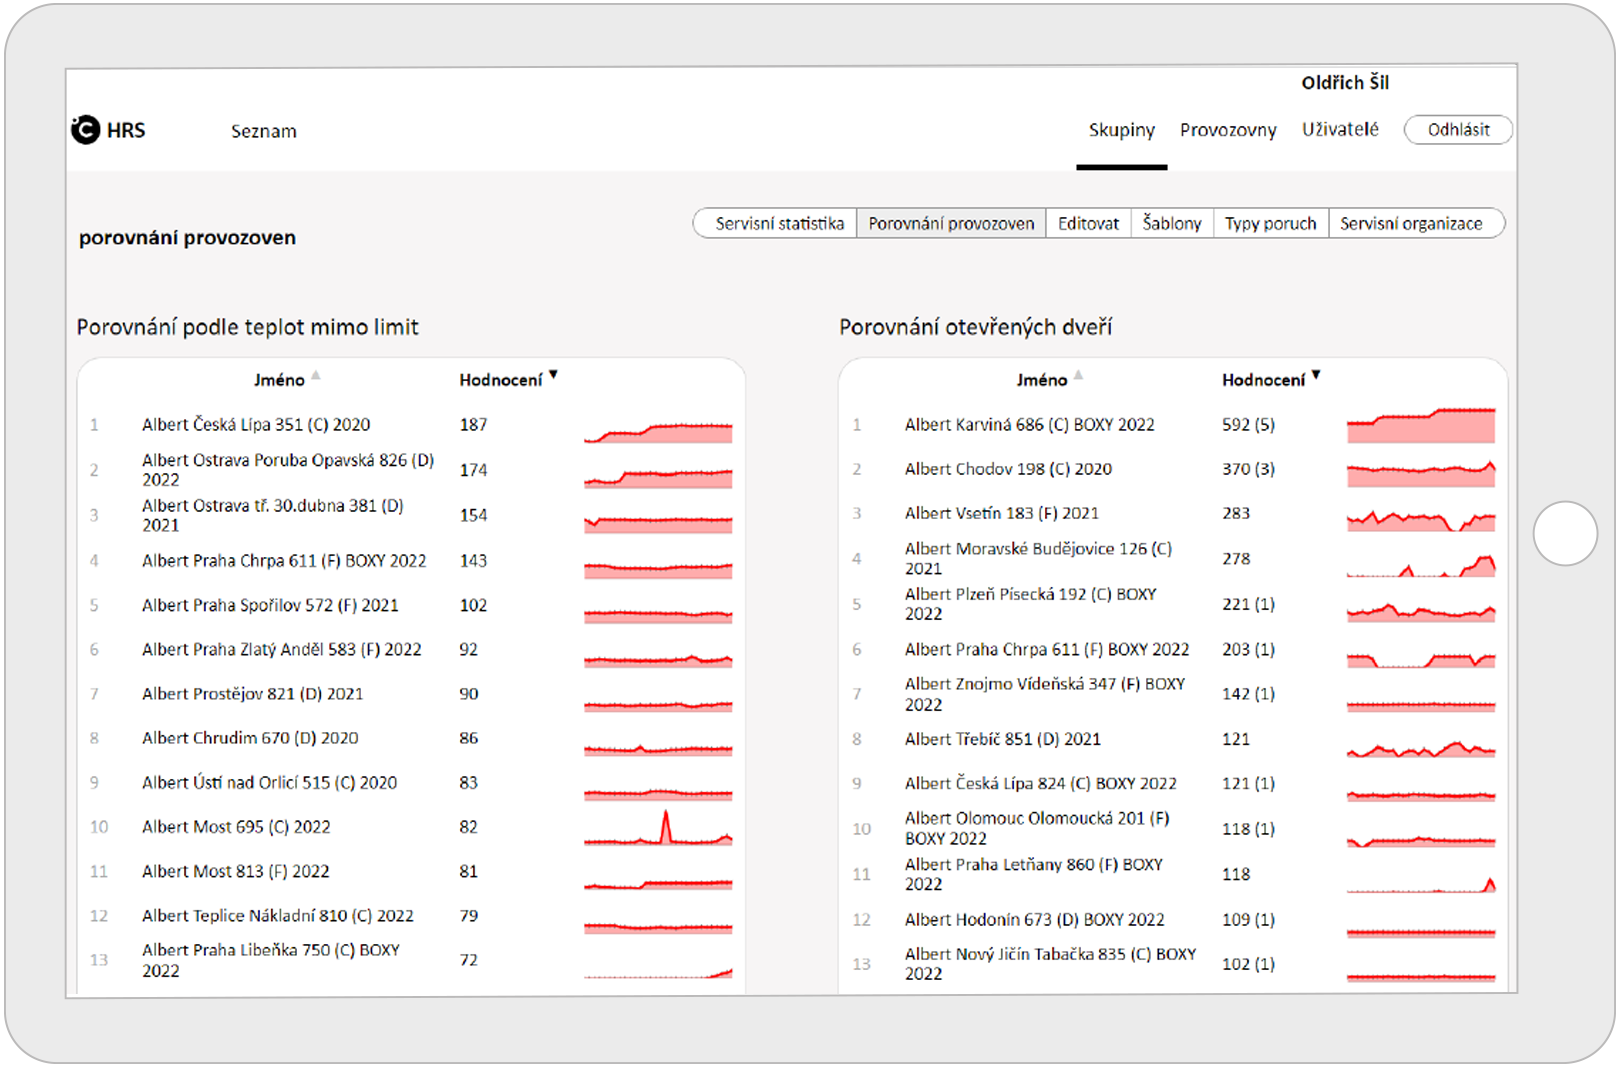1620x1067 pixels.
Task: Sort door table by Jméno ascending arrow
Action: (1078, 376)
